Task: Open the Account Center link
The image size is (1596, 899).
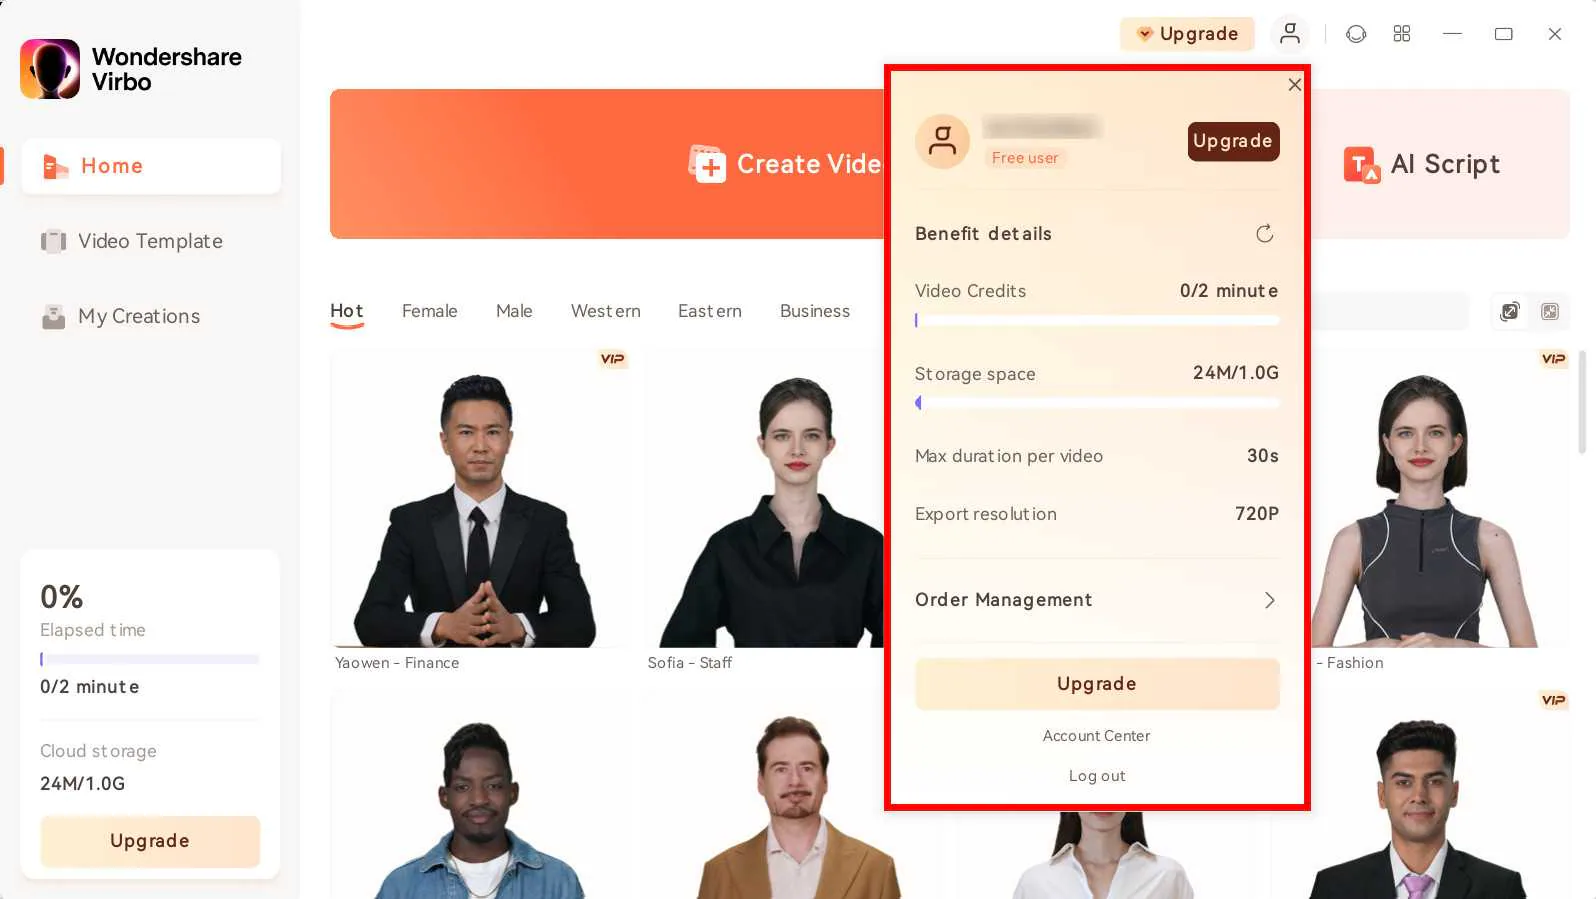Action: click(1097, 736)
